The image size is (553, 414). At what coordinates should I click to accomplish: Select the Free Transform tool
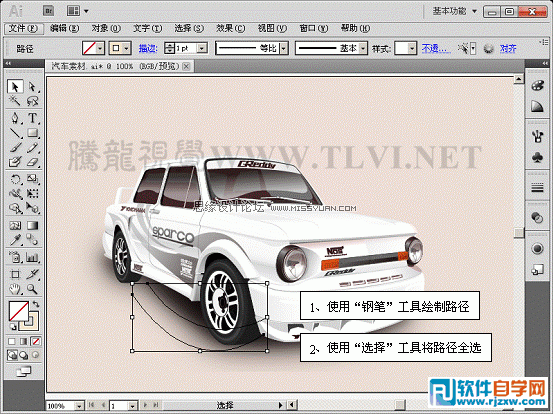tap(32, 194)
